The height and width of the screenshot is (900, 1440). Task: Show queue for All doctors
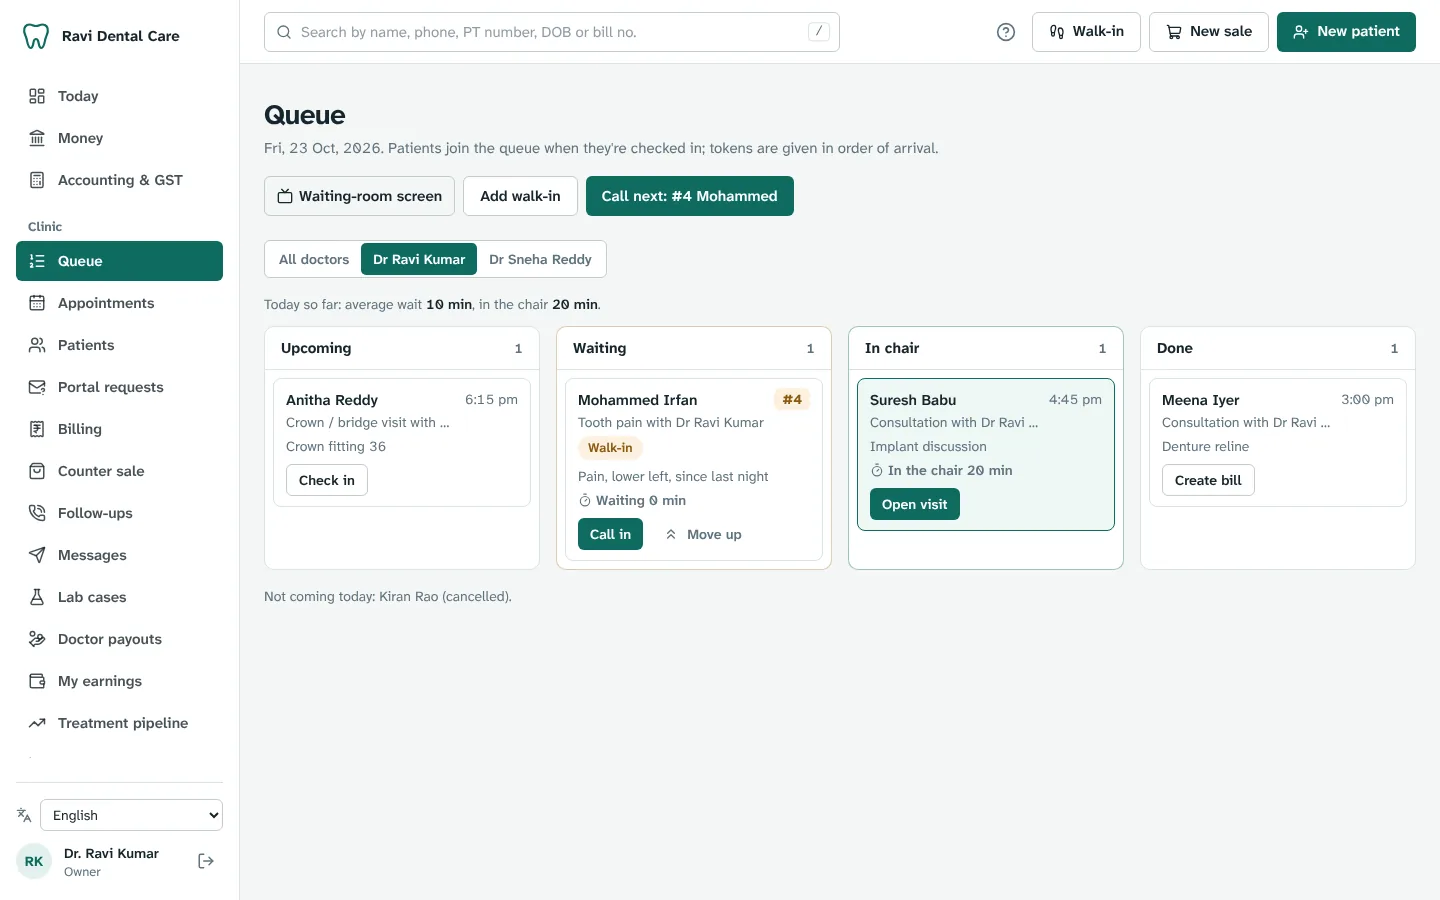(x=314, y=259)
